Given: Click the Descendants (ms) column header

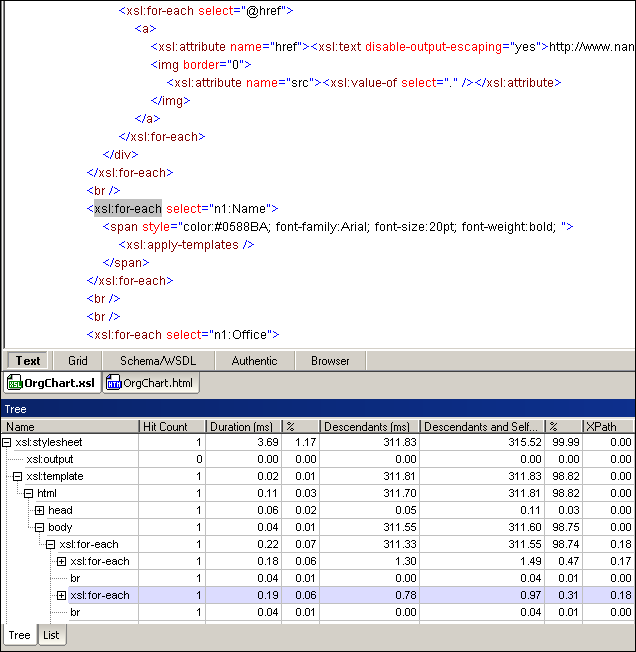Looking at the screenshot, I should click(x=368, y=427).
